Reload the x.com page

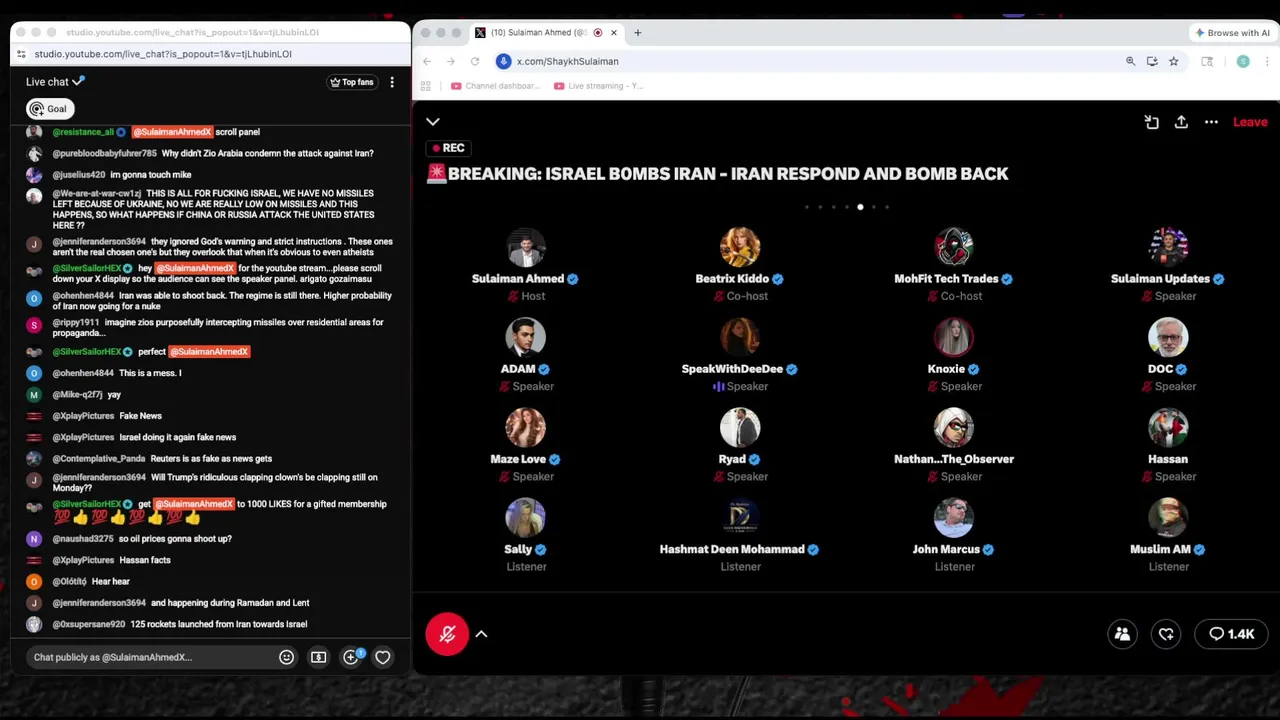click(475, 61)
